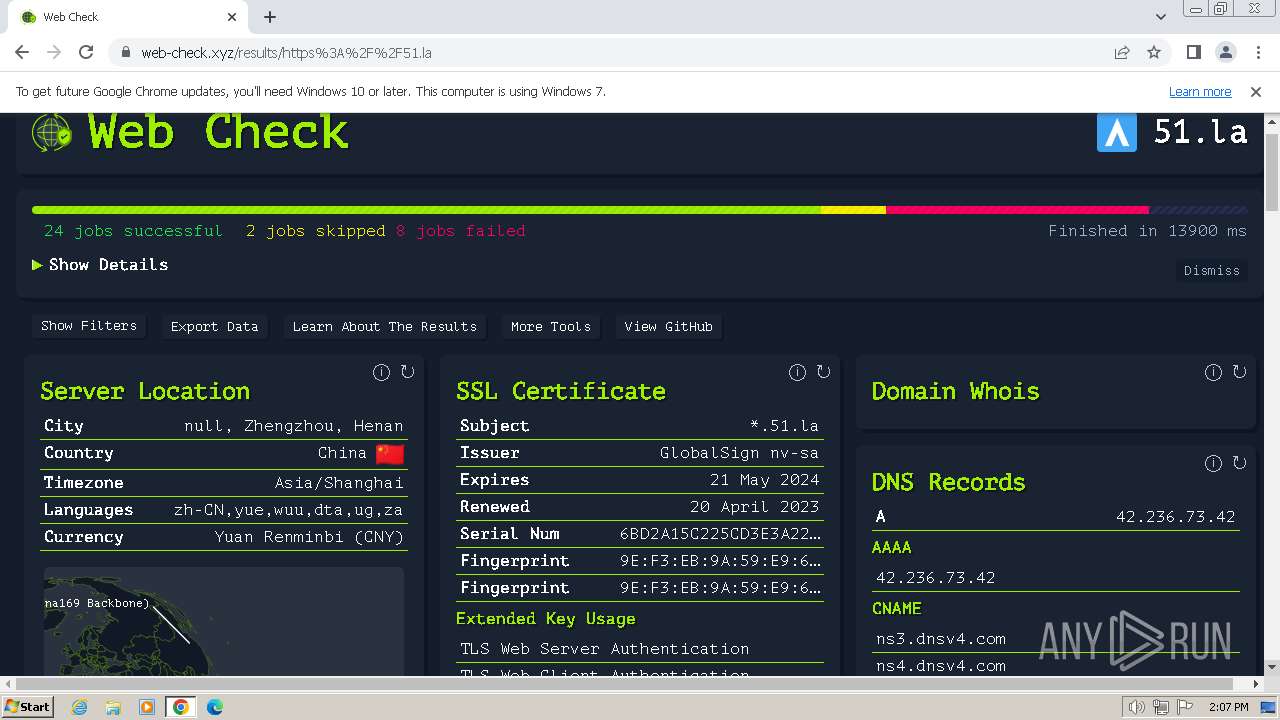This screenshot has height=720, width=1280.
Task: Select the Asia/Shanghai timezone value
Action: (x=339, y=483)
